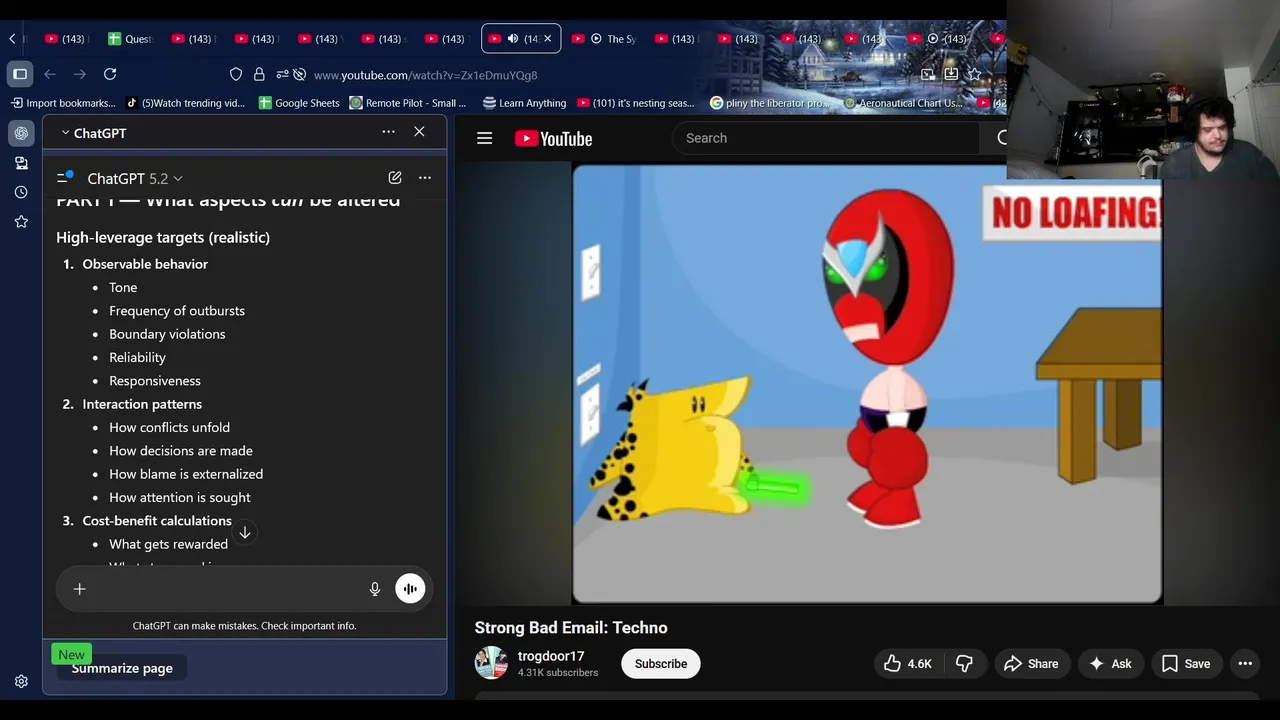Click the YouTube search box
Screen dimensions: 1280x720
click(825, 138)
